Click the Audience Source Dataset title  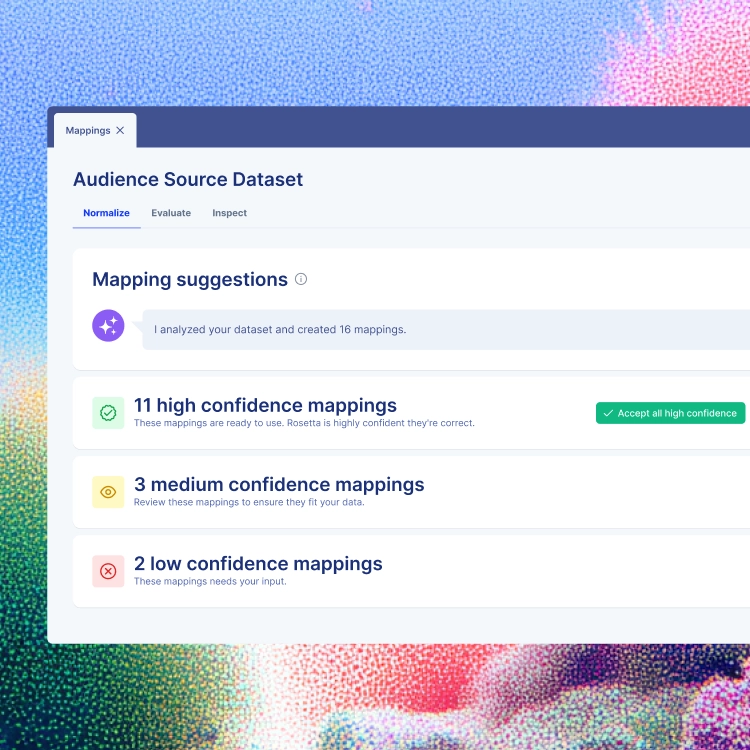pyautogui.click(x=188, y=179)
